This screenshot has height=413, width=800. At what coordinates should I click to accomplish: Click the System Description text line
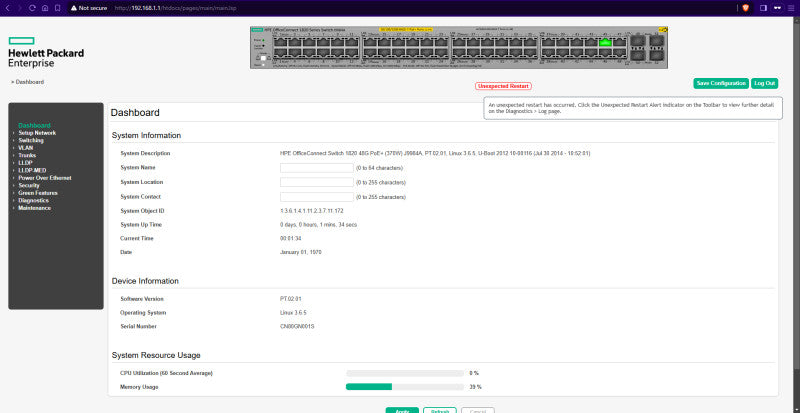pyautogui.click(x=435, y=153)
